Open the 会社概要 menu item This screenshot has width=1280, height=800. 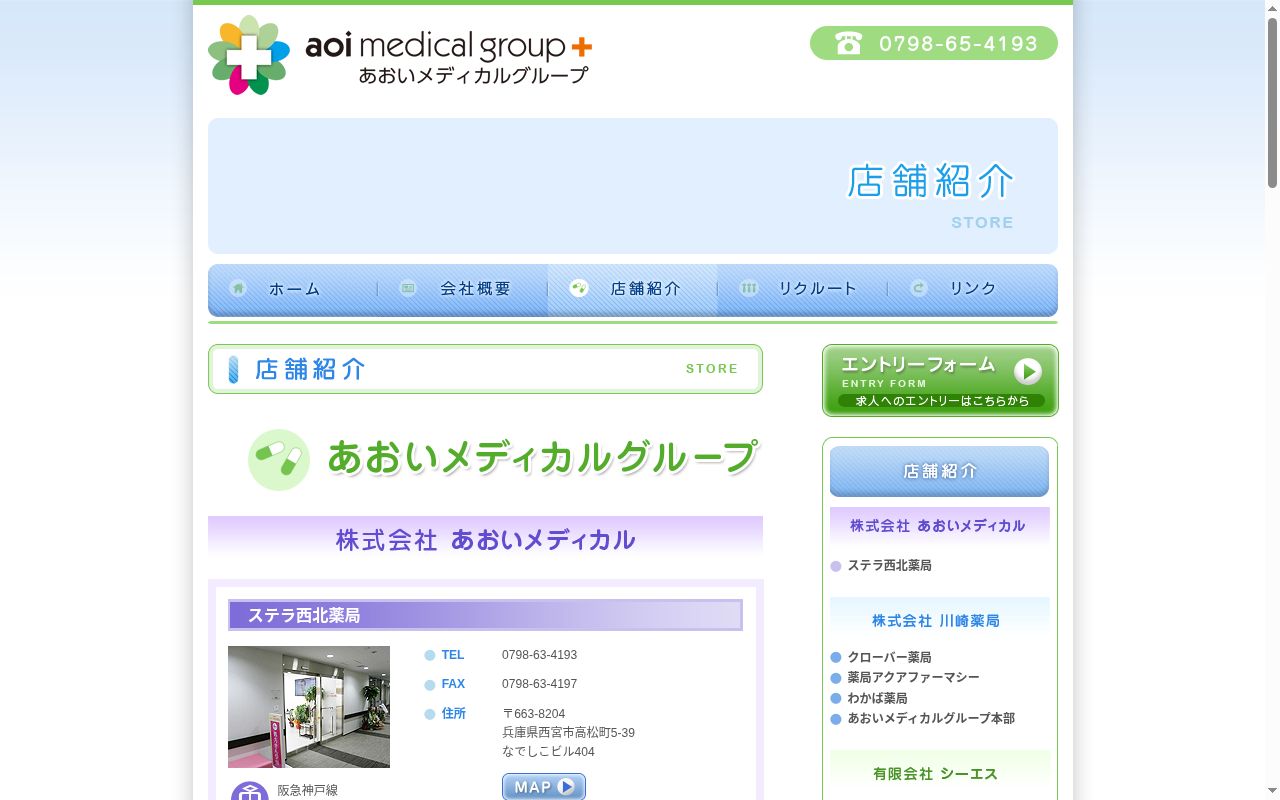[463, 290]
